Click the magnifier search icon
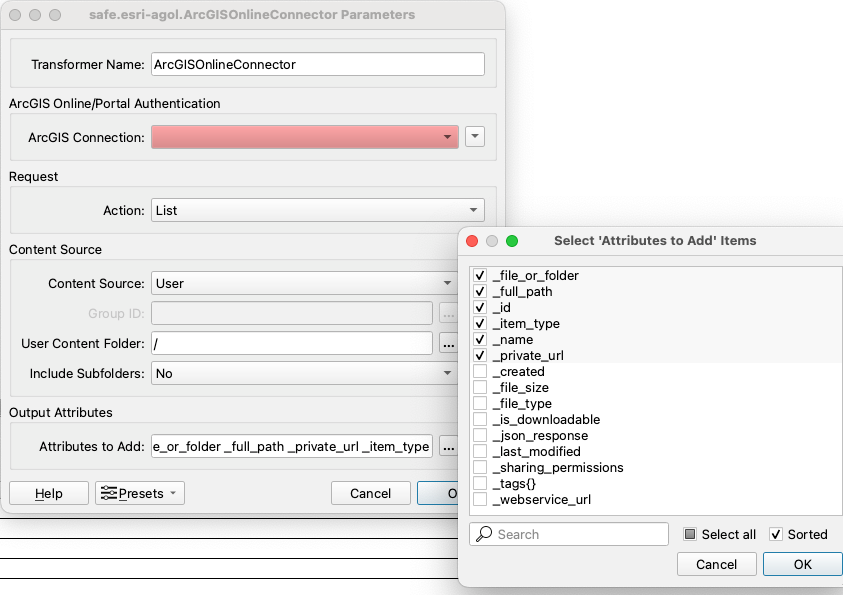This screenshot has width=843, height=595. (x=484, y=534)
